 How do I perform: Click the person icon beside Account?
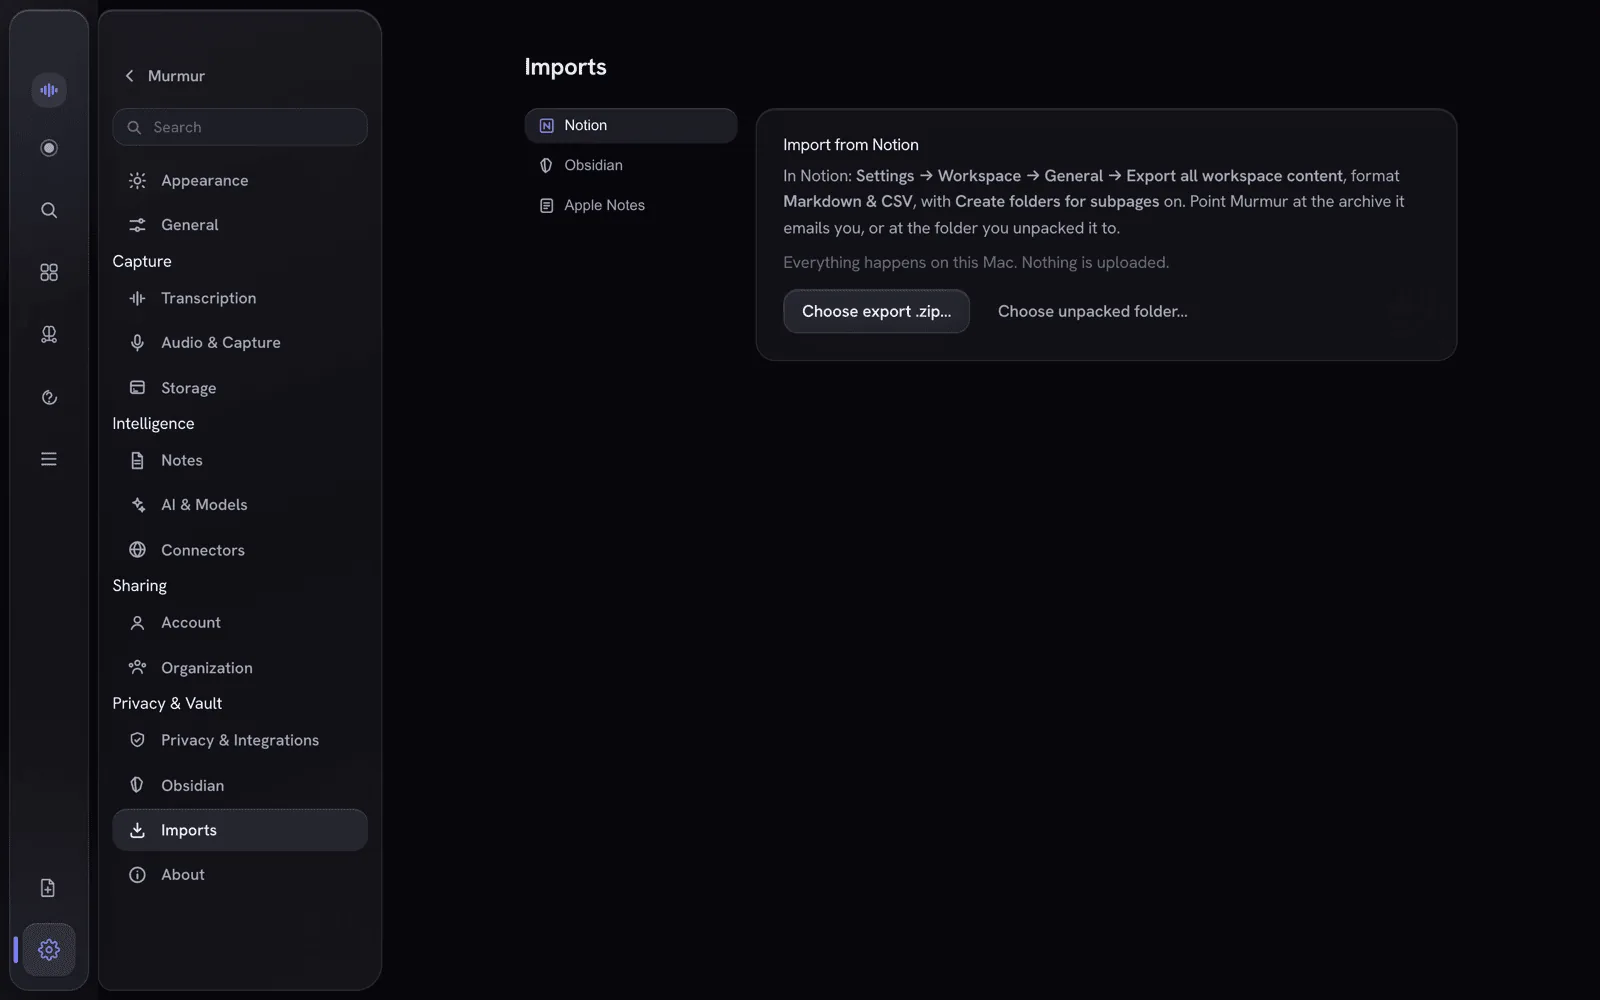pos(138,622)
